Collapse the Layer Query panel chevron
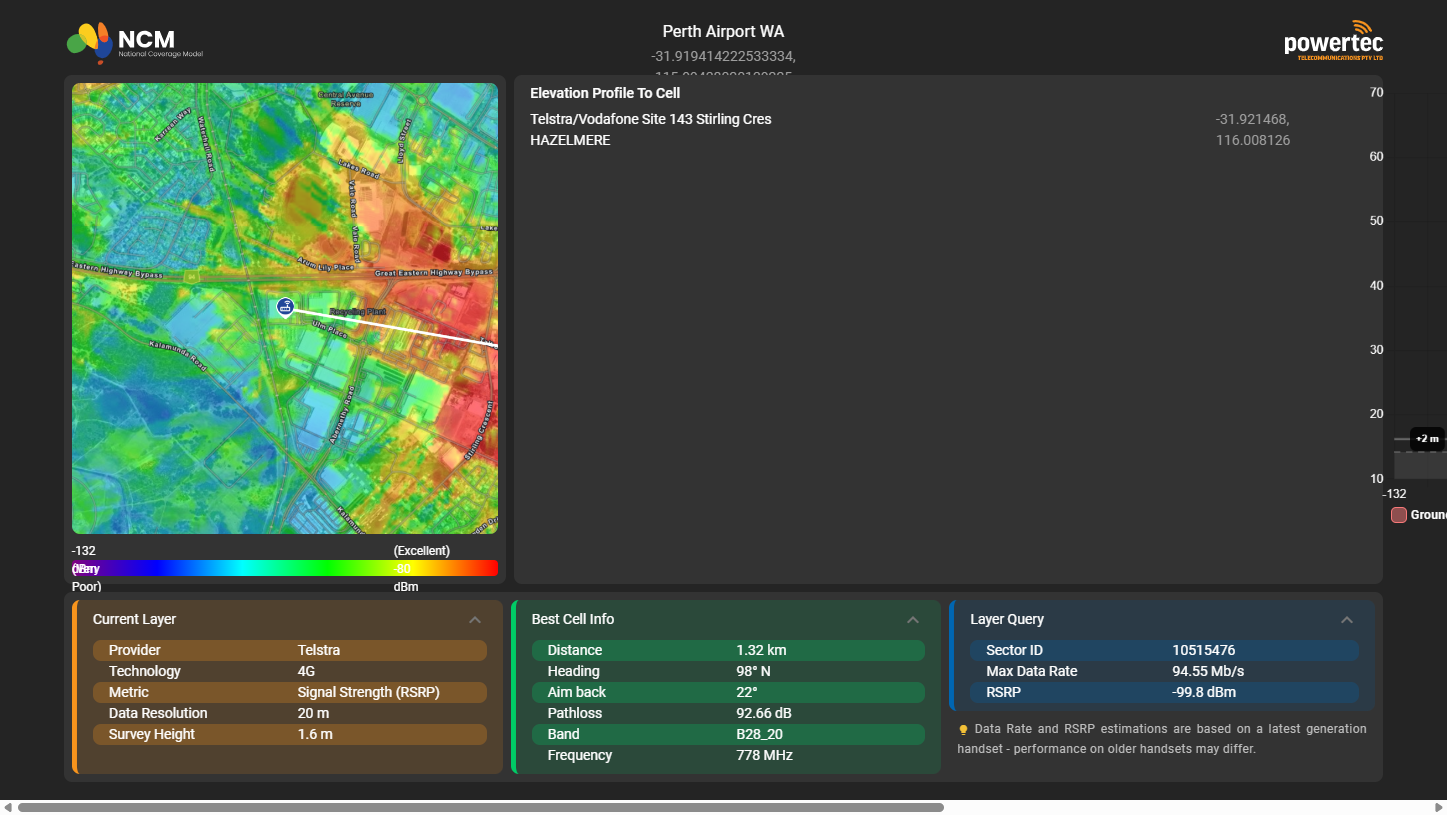Screen dimensions: 1447x815 pos(1347,620)
